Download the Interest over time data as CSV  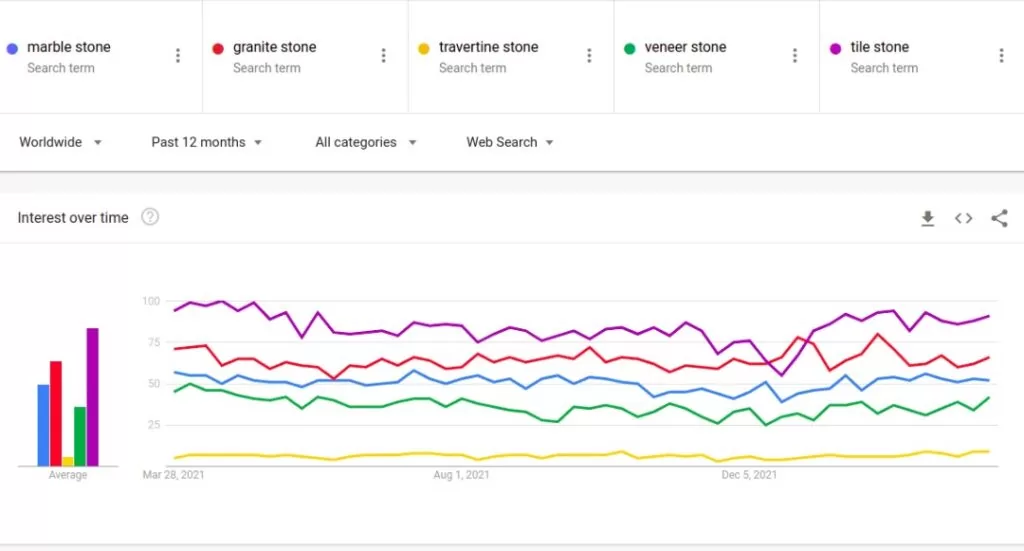927,218
